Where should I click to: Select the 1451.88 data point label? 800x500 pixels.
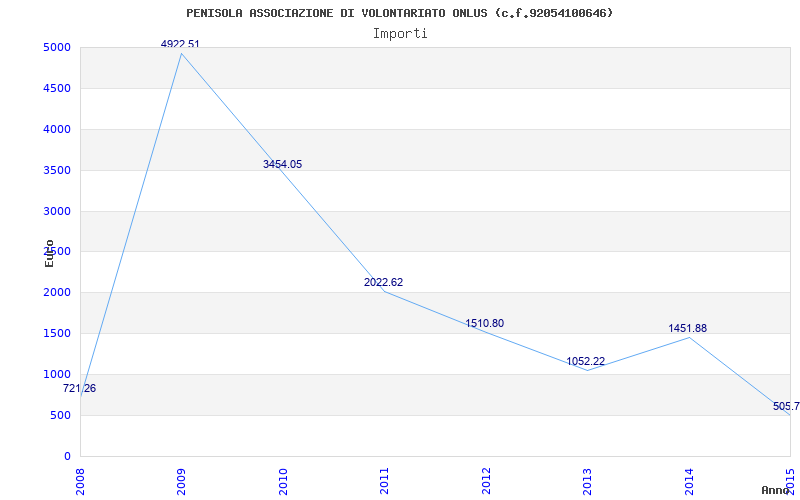pos(687,328)
